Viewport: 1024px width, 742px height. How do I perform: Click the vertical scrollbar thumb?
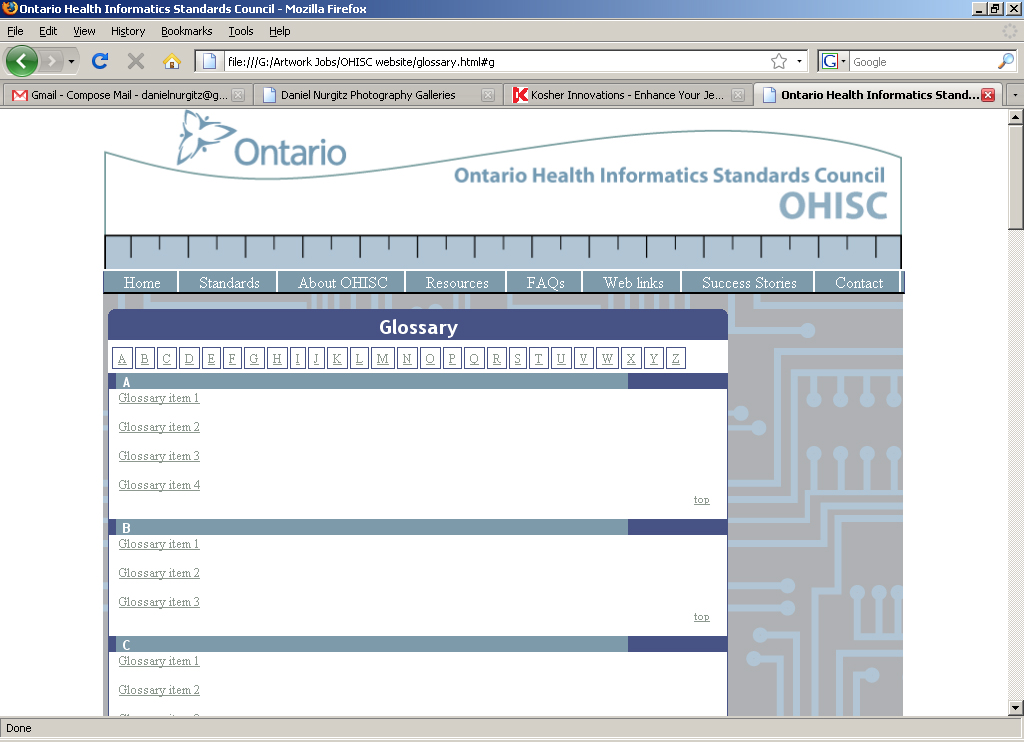click(1016, 177)
